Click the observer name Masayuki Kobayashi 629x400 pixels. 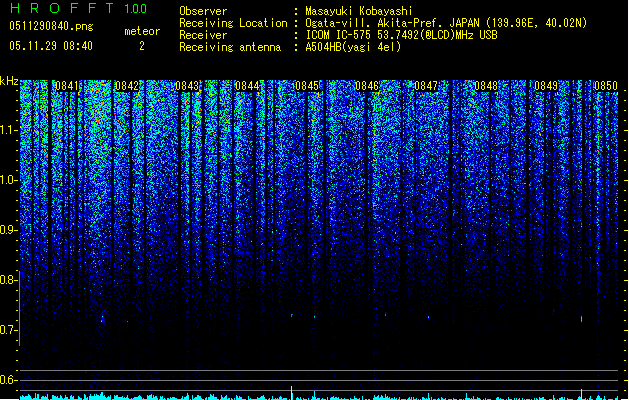[359, 11]
